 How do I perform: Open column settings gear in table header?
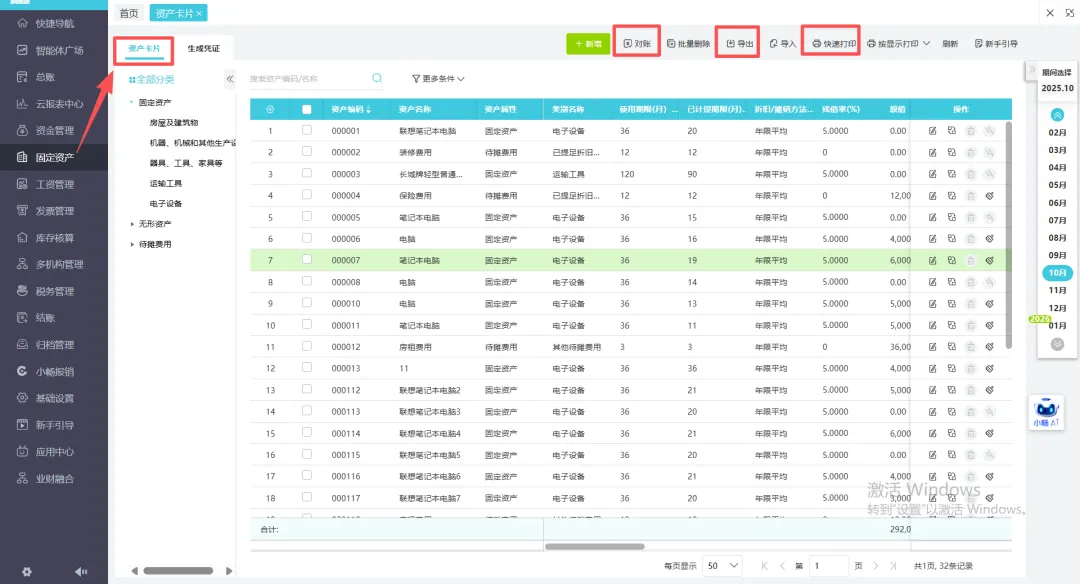[x=270, y=110]
